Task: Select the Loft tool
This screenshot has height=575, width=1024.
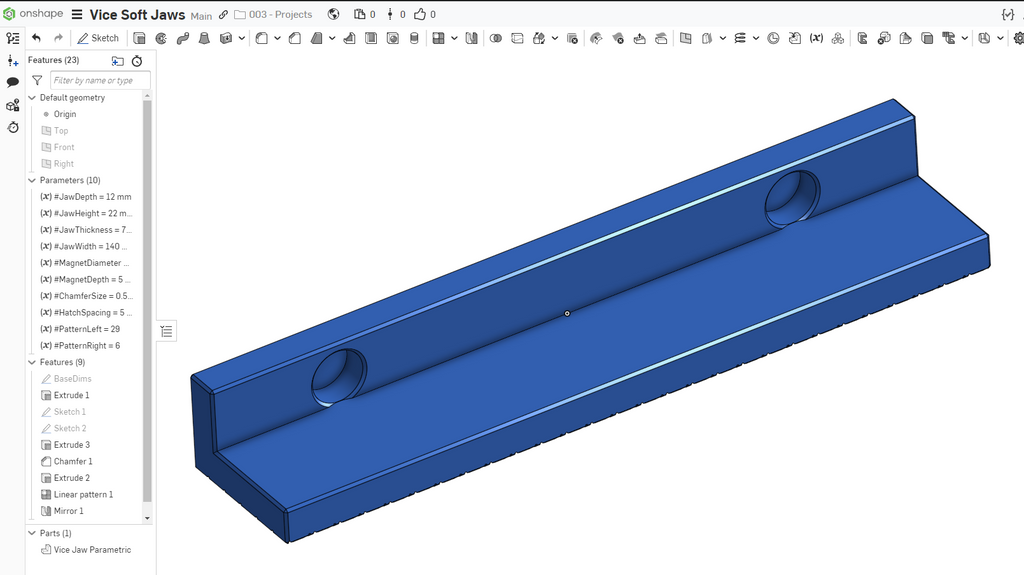Action: (x=204, y=39)
